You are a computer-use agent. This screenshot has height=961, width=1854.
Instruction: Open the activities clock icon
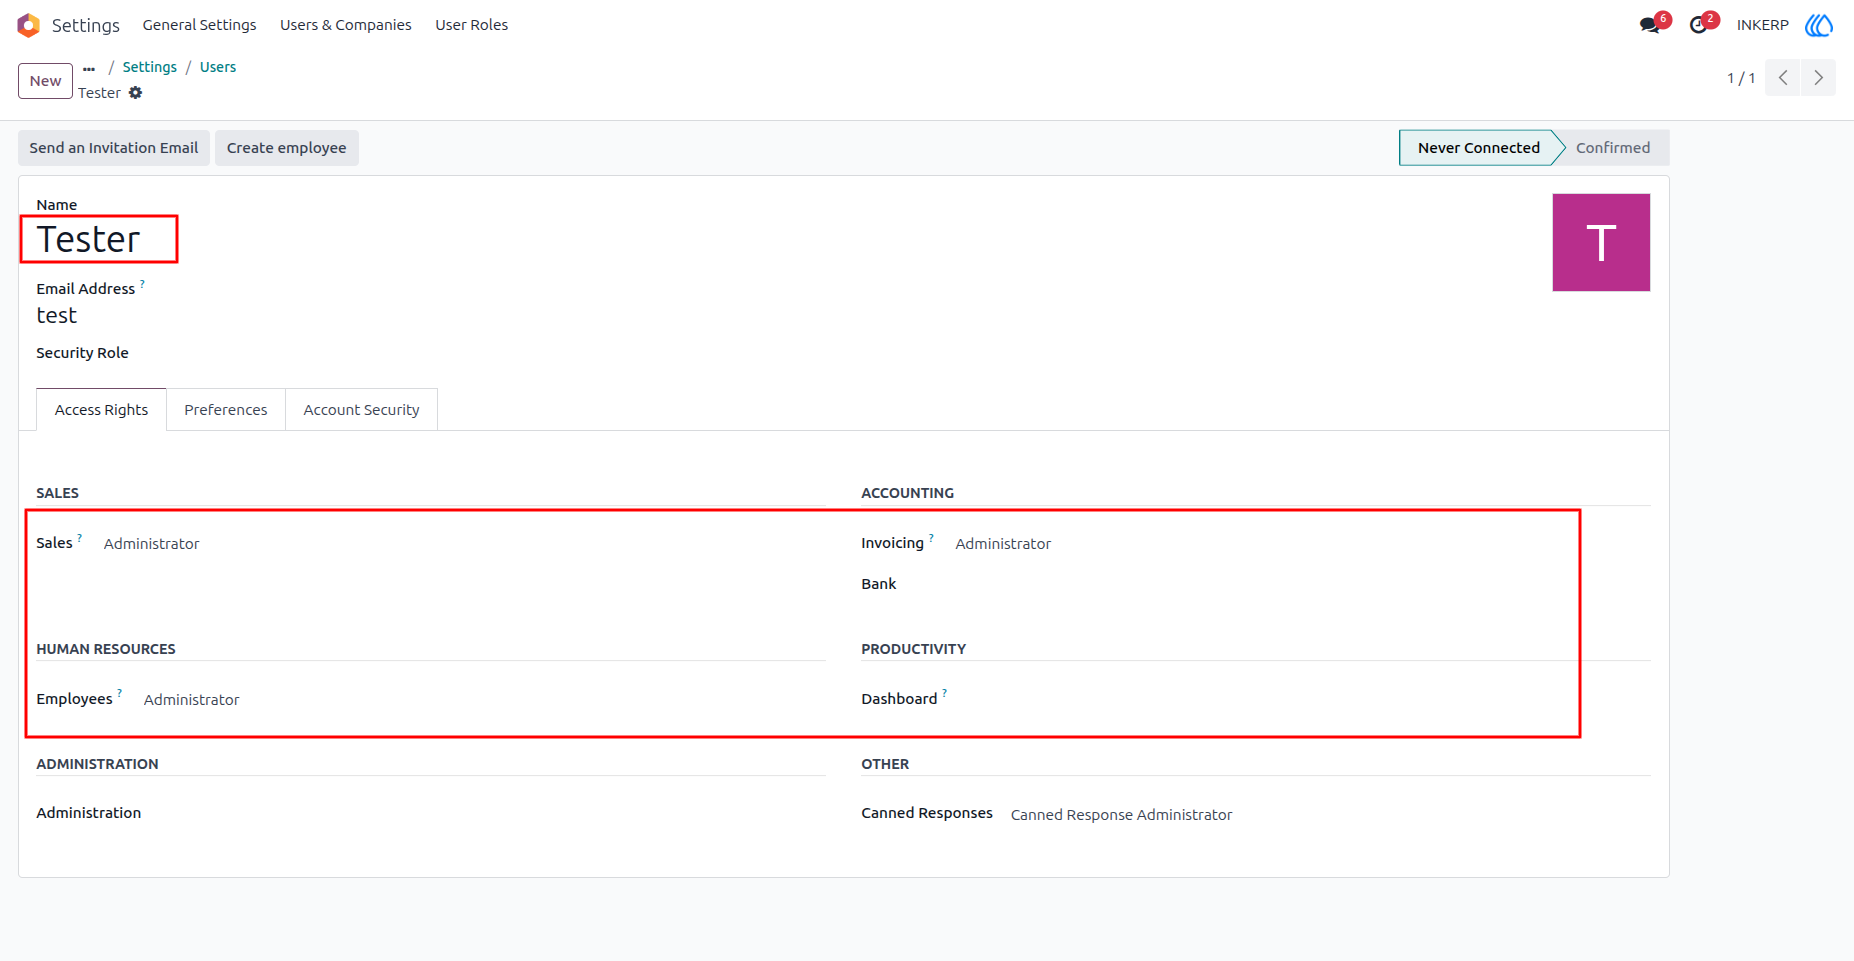[x=1698, y=25]
